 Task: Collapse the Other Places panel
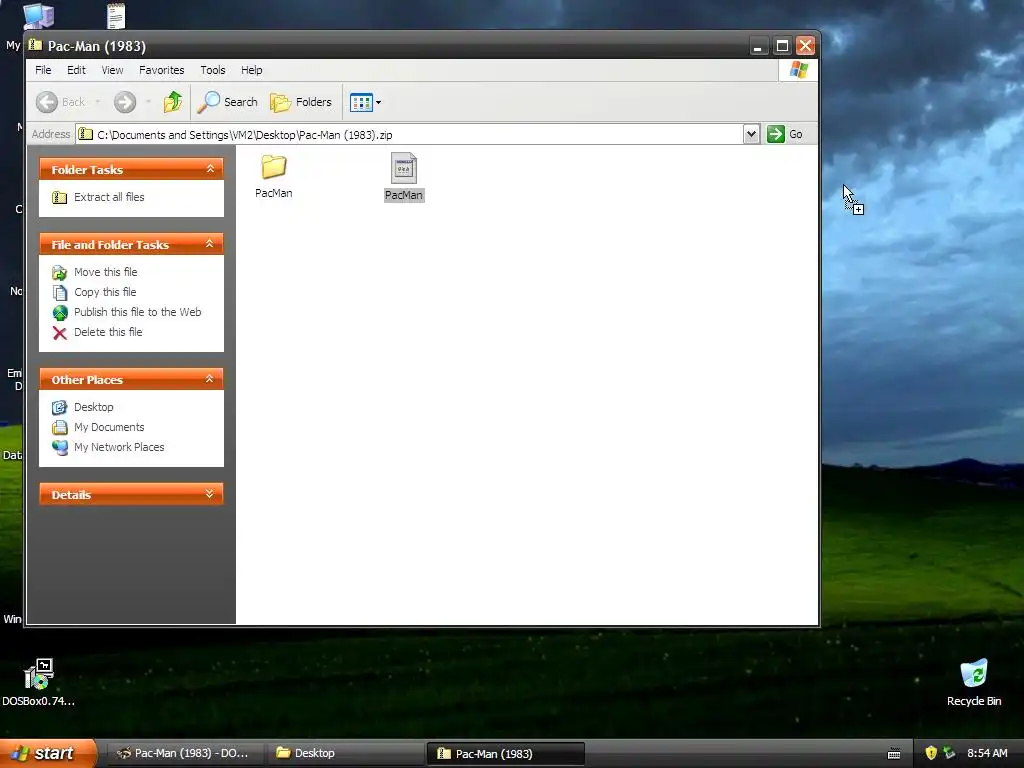coord(210,379)
